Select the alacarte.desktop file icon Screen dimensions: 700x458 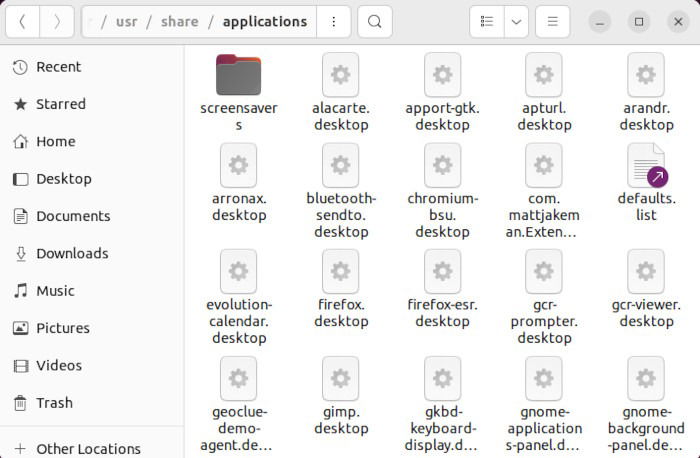point(341,75)
